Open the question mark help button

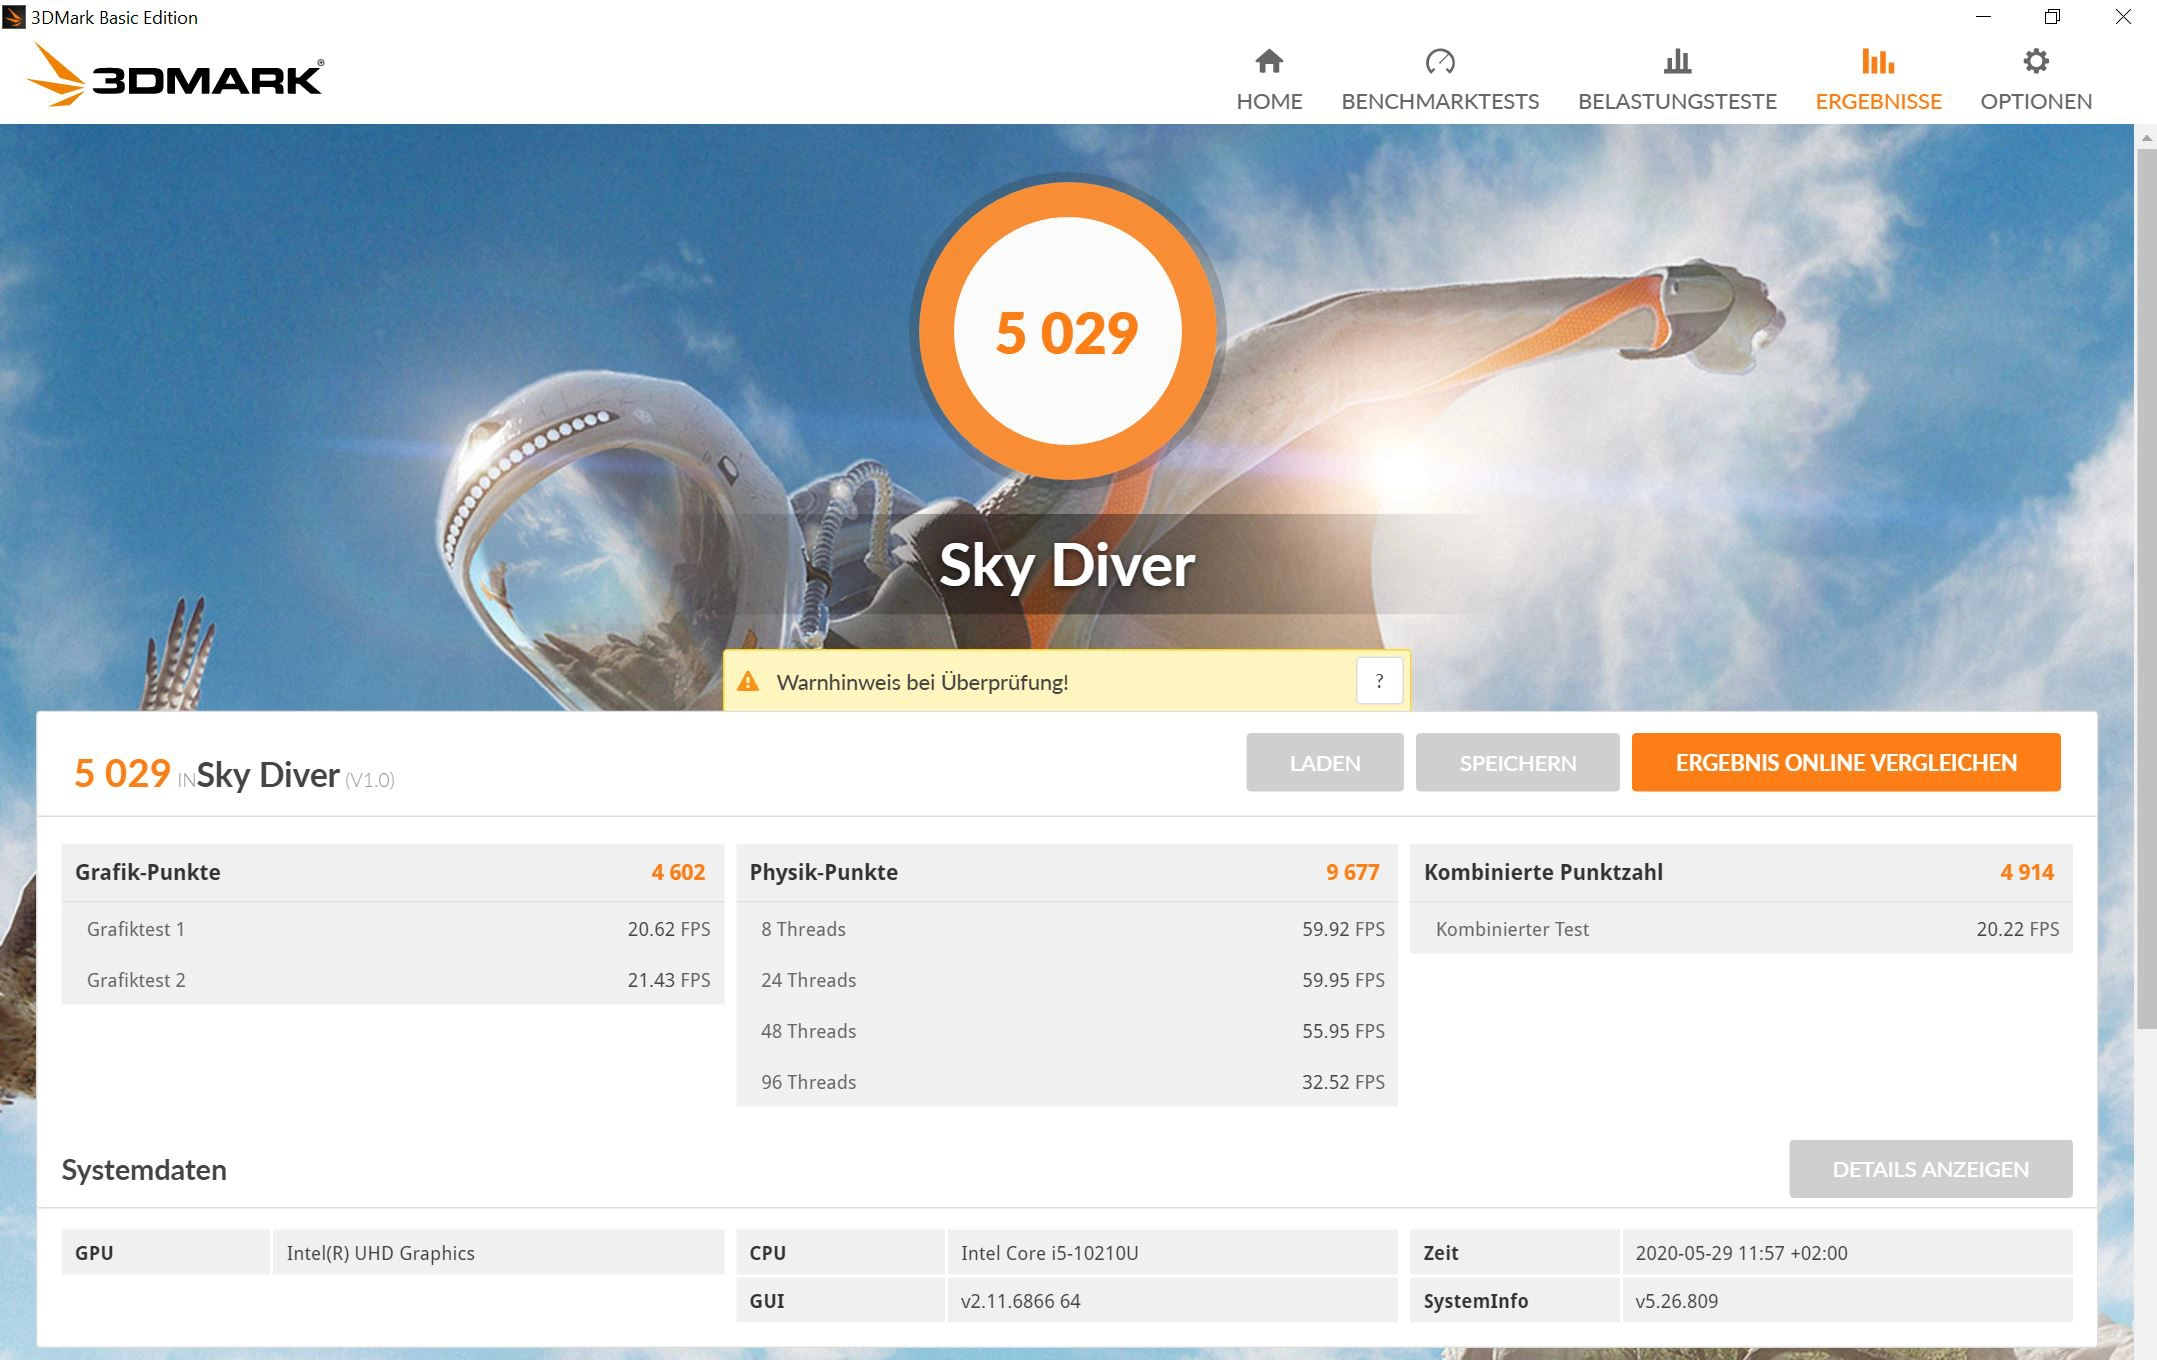1379,682
